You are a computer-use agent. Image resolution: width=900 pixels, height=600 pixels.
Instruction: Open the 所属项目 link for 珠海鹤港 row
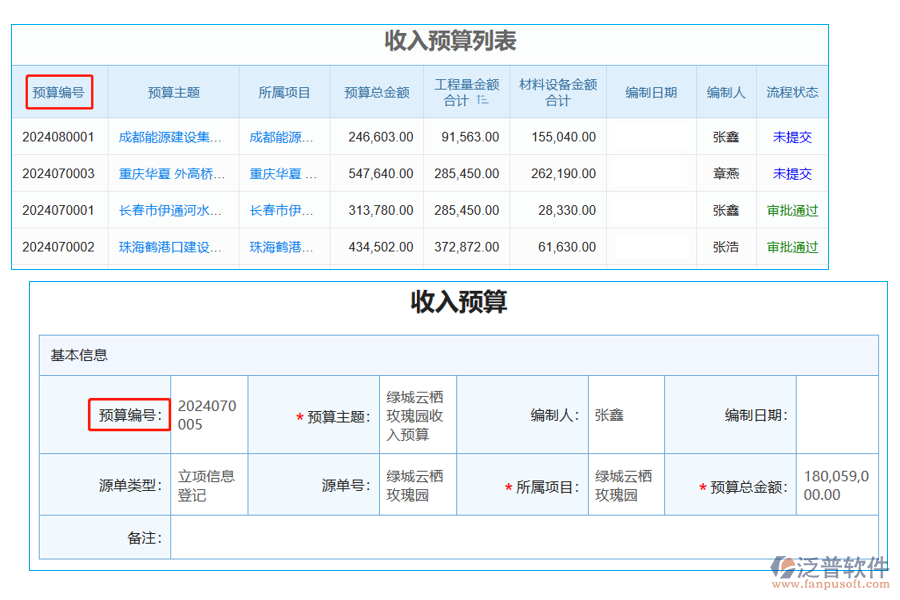279,247
